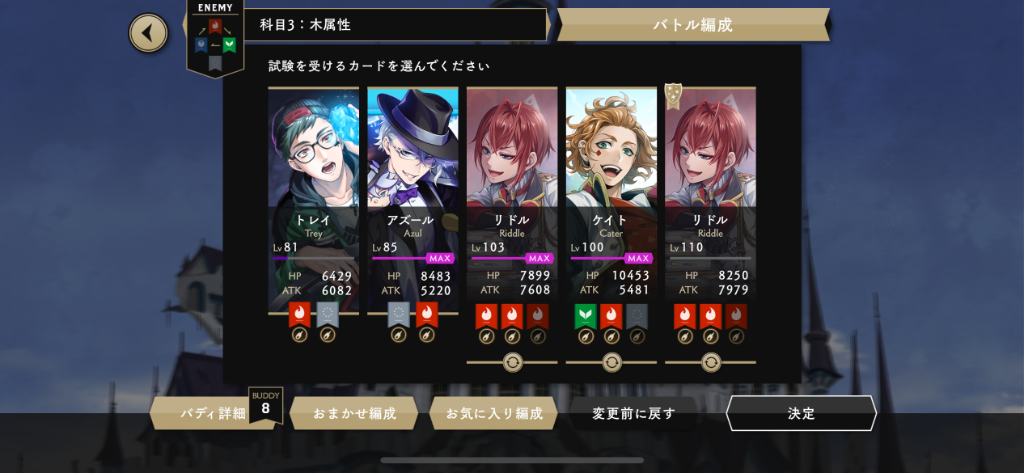The width and height of the screenshot is (1024, 473).
Task: Select Trey's red fire magic icon
Action: [300, 315]
